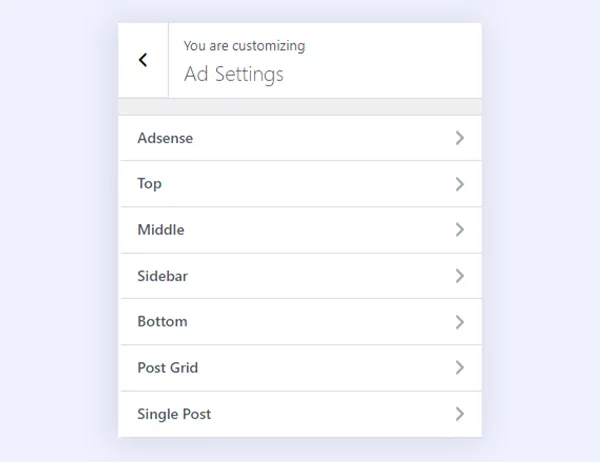The height and width of the screenshot is (462, 600).
Task: Expand Post Grid using its chevron
Action: pos(460,368)
